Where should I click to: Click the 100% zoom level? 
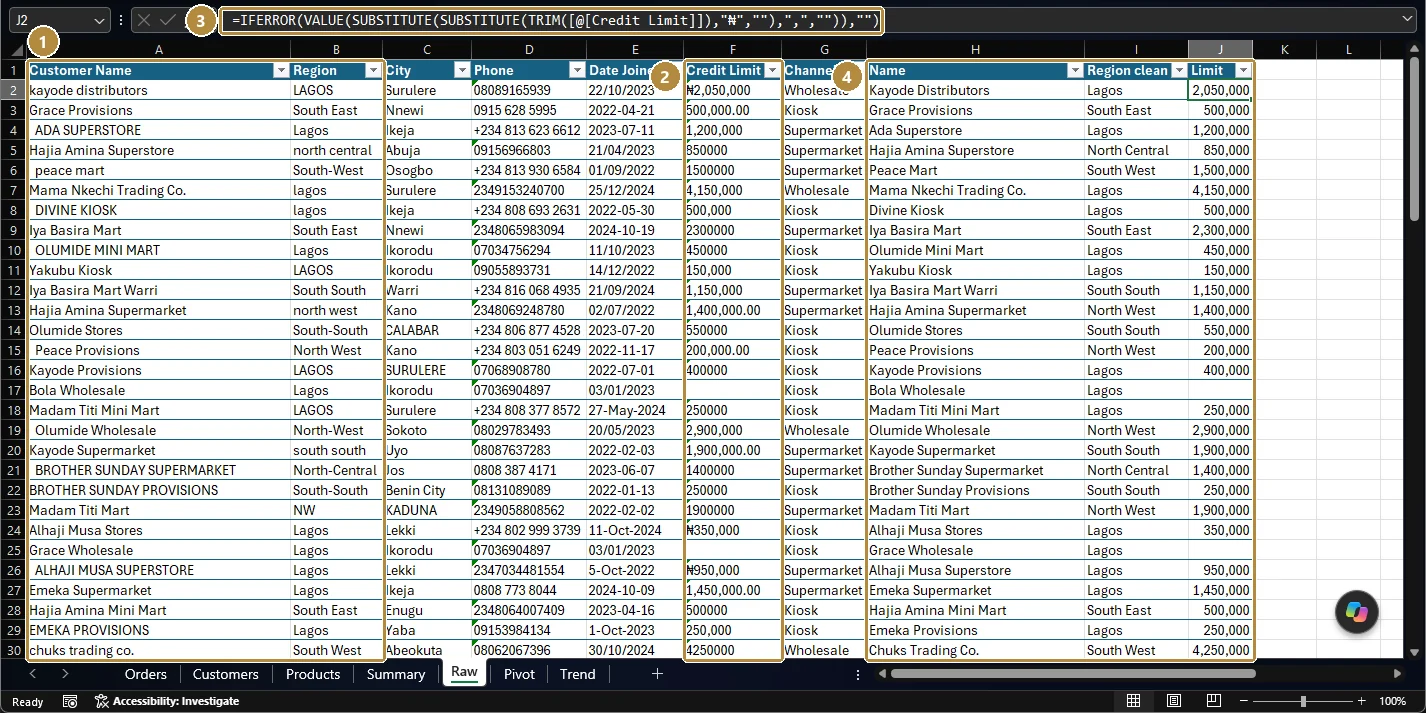[x=1393, y=701]
